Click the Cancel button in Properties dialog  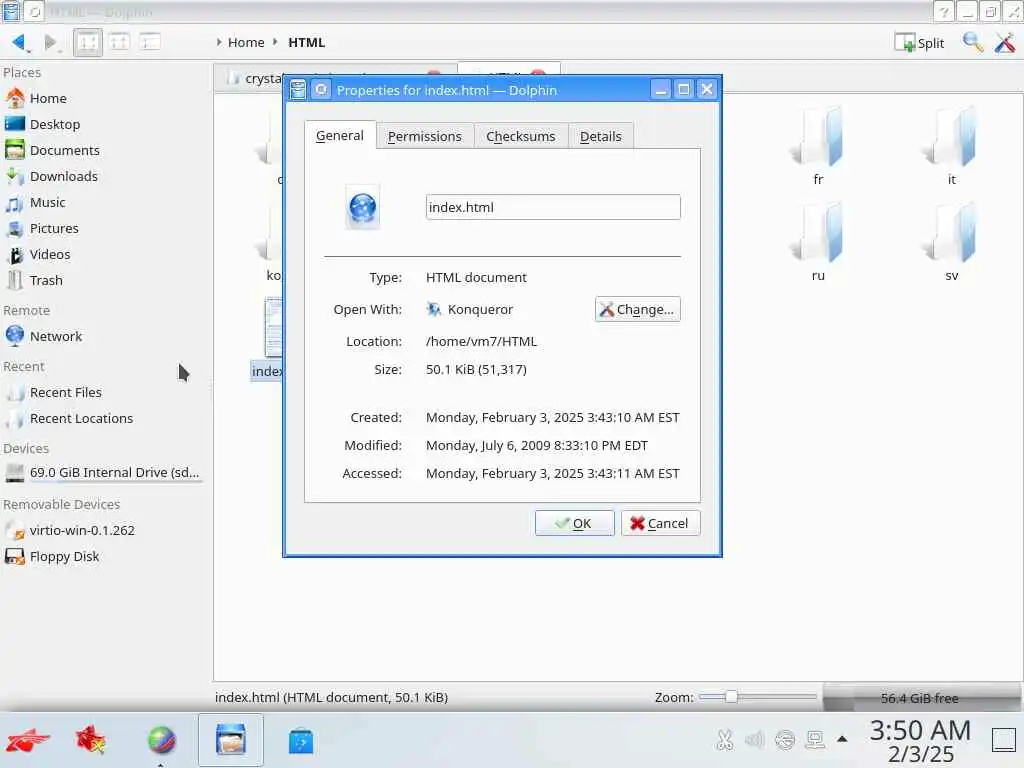[660, 523]
